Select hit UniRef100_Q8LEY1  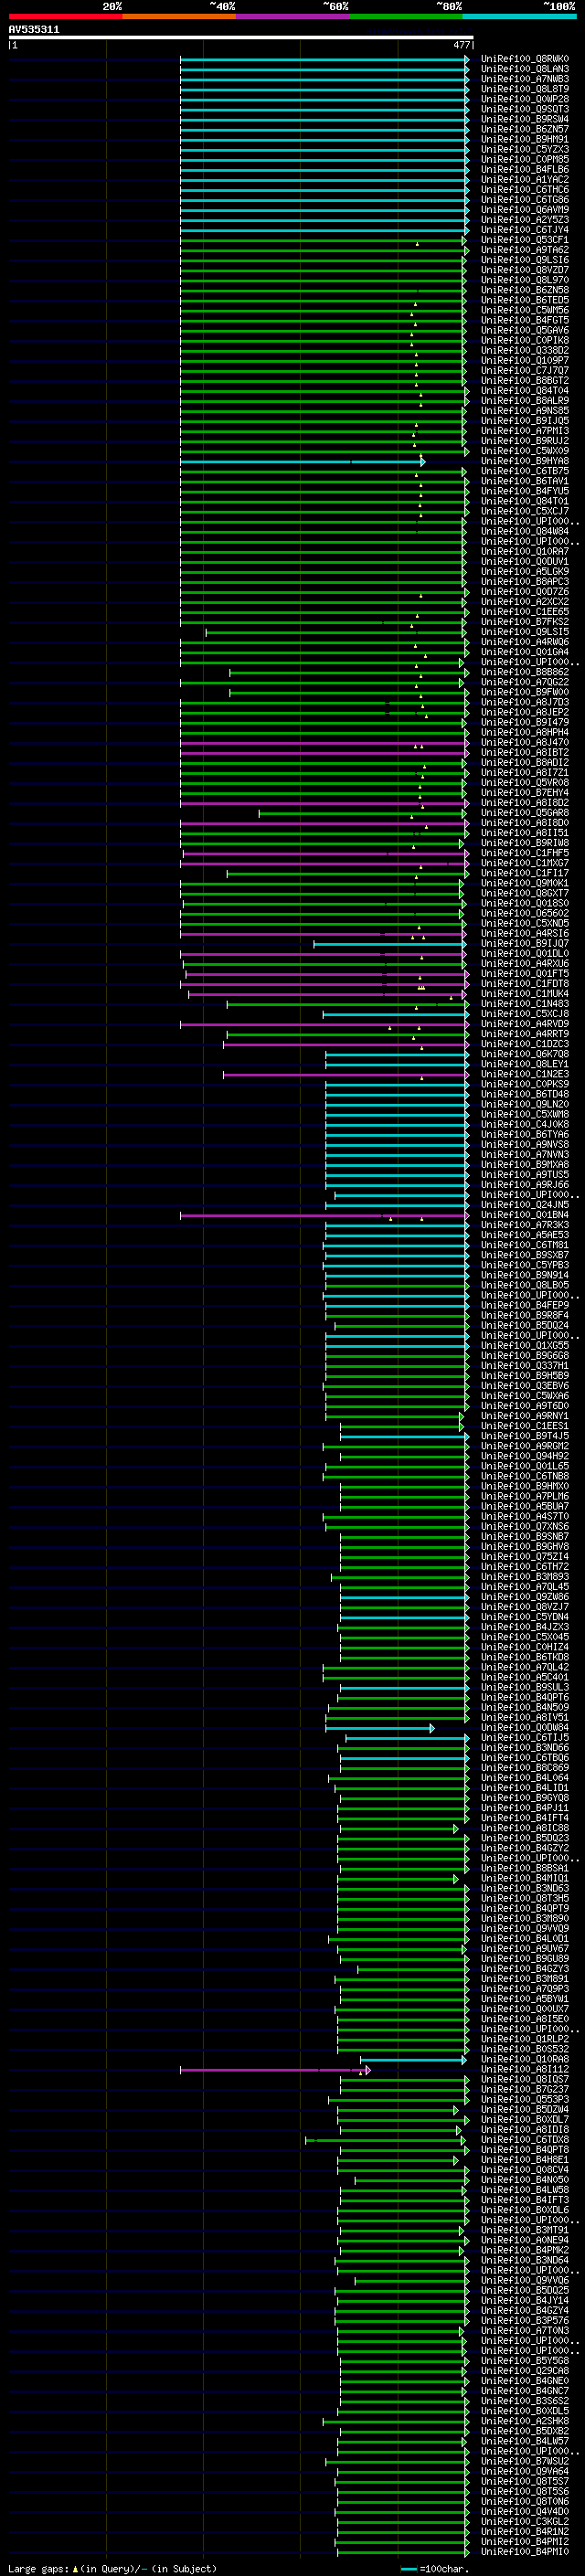click(524, 1064)
